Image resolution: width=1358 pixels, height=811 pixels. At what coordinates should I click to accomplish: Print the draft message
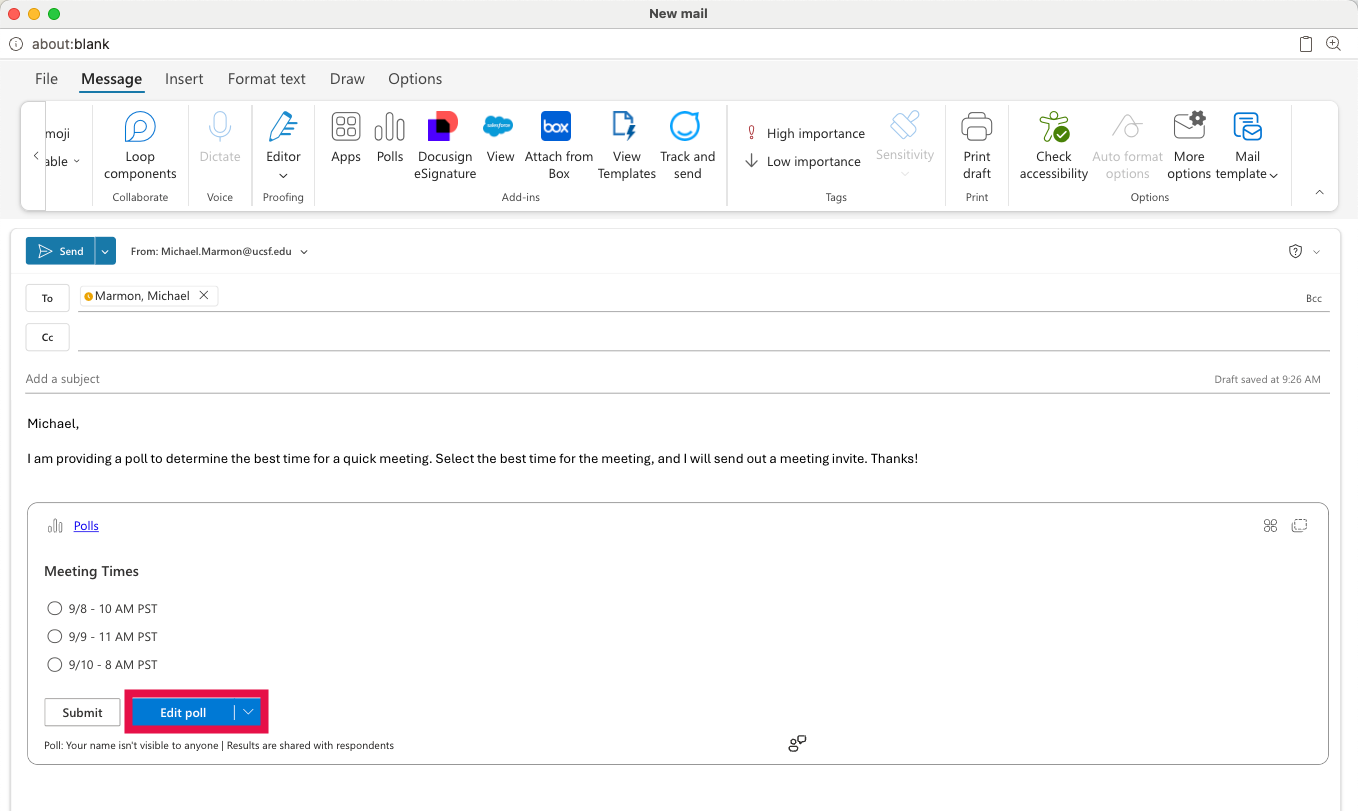[977, 146]
